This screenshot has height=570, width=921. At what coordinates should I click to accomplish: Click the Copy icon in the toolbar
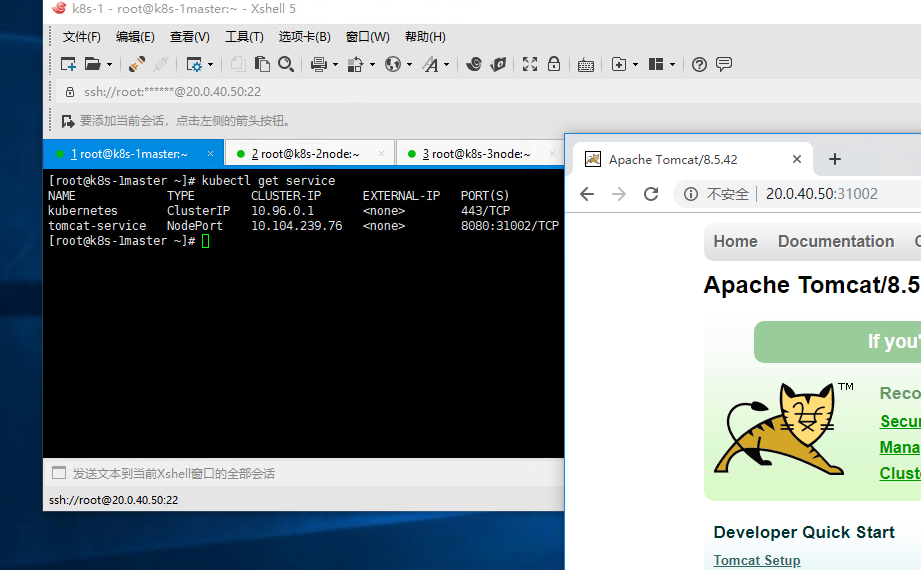click(x=238, y=64)
